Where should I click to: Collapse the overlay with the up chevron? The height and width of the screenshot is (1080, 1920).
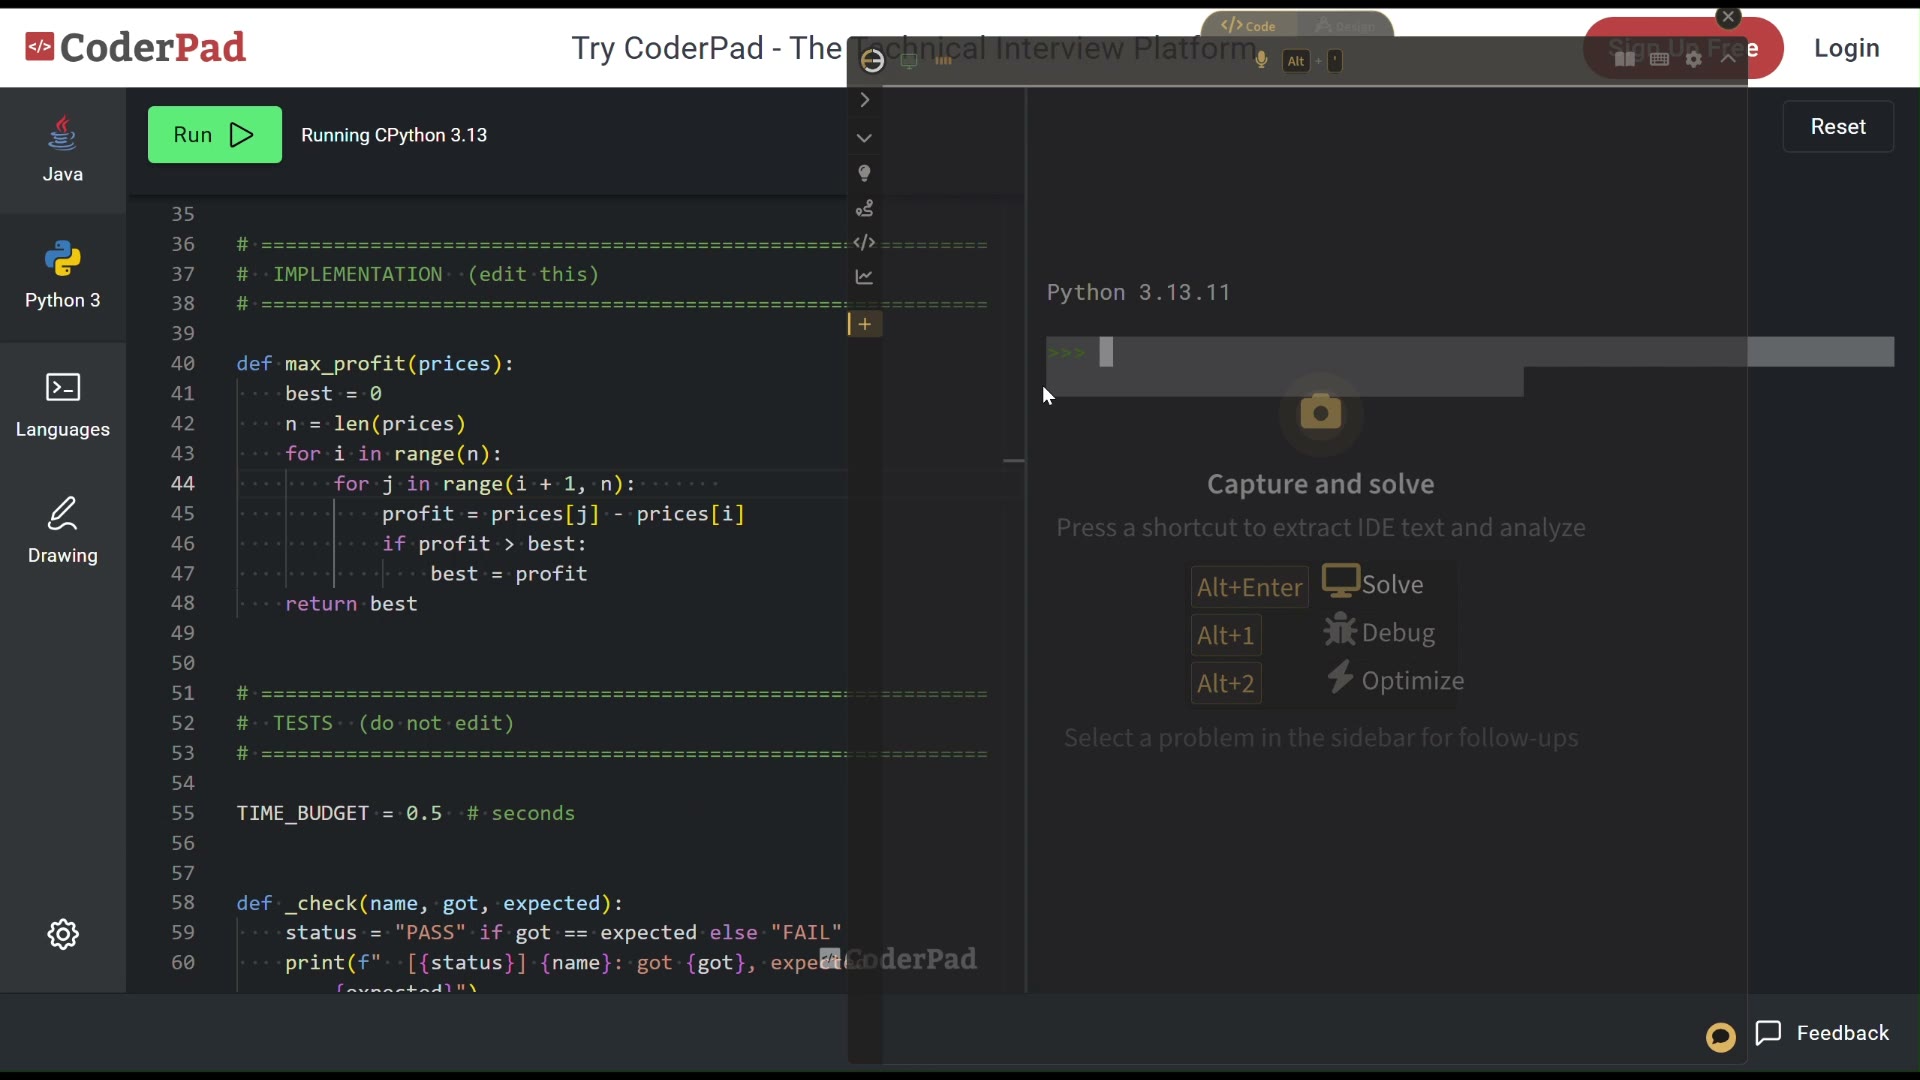click(x=1728, y=59)
